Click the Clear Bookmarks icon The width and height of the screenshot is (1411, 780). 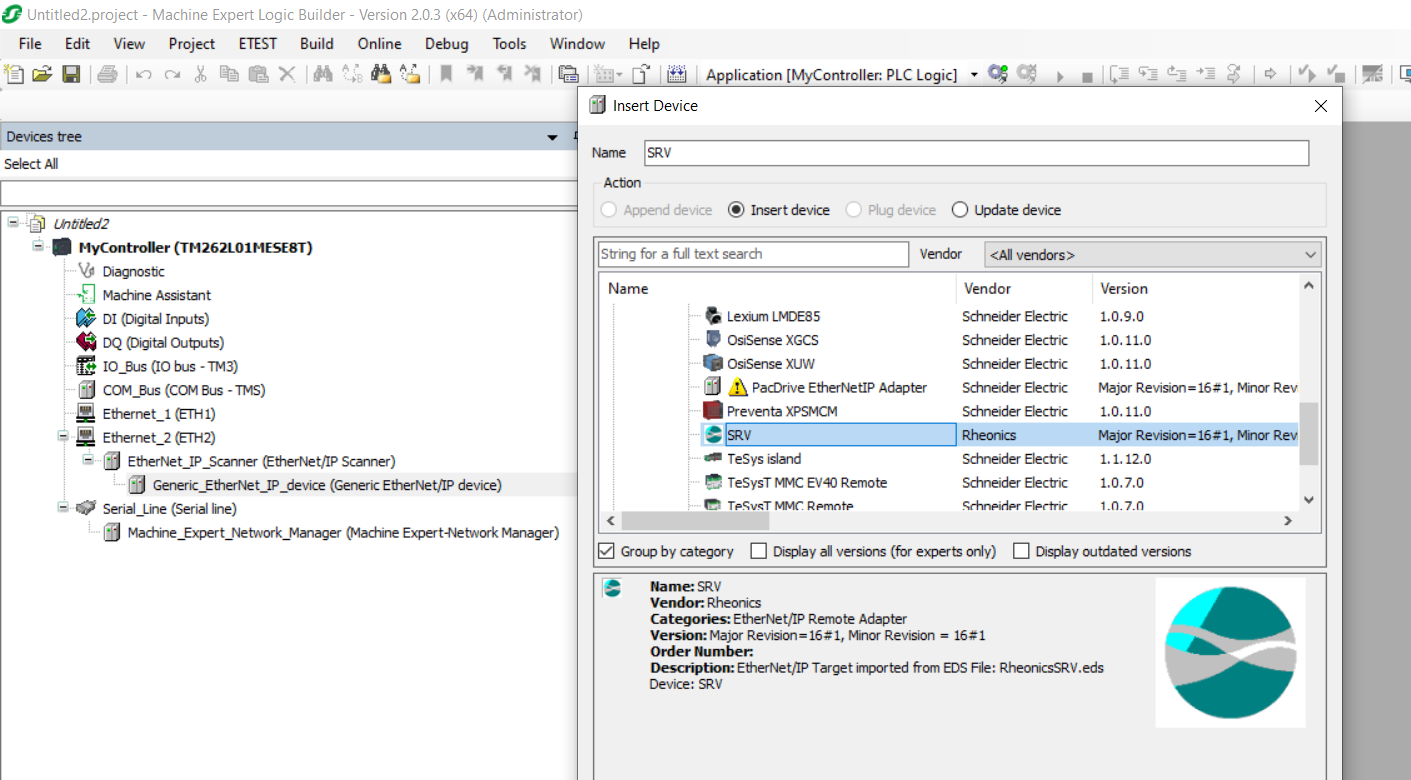point(534,74)
